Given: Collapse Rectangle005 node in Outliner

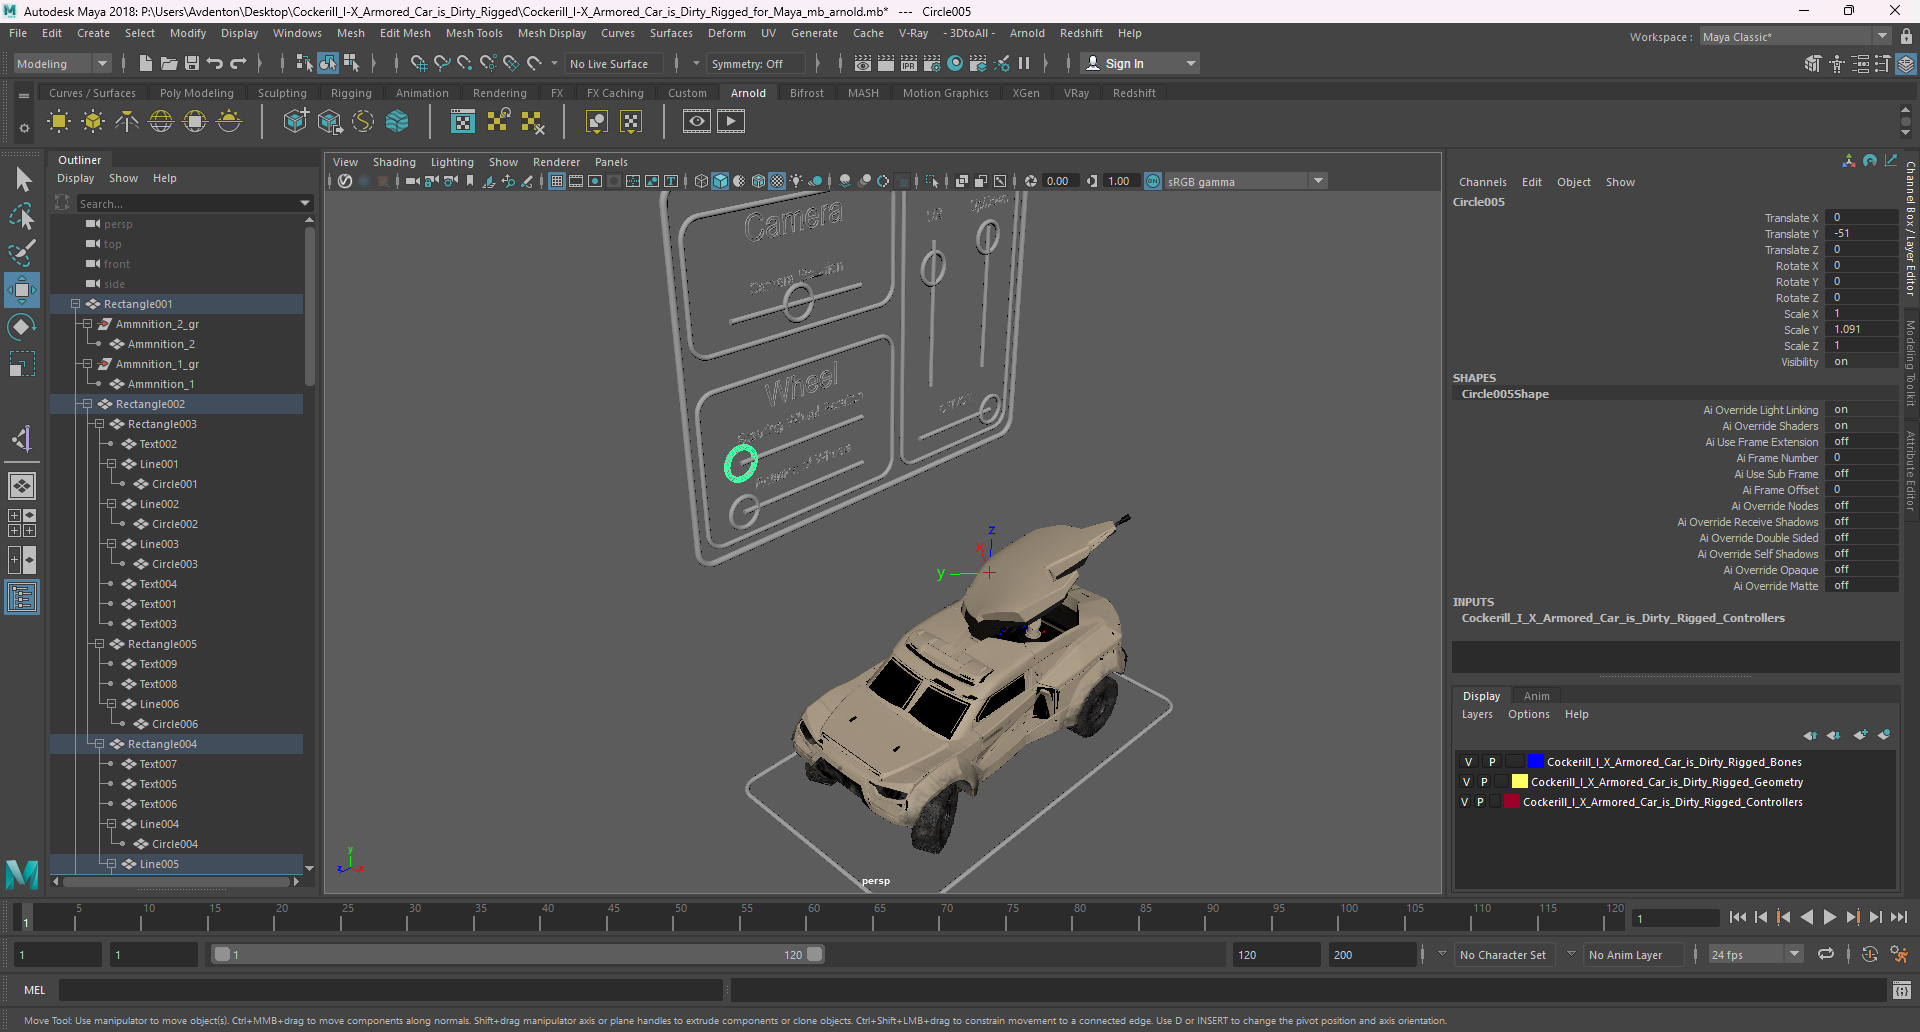Looking at the screenshot, I should click(x=99, y=644).
